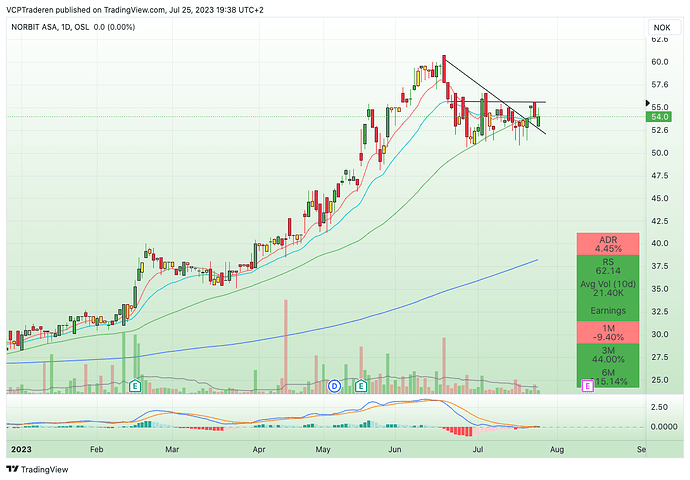
Task: Click the 55.0 price axis label
Action: point(660,107)
